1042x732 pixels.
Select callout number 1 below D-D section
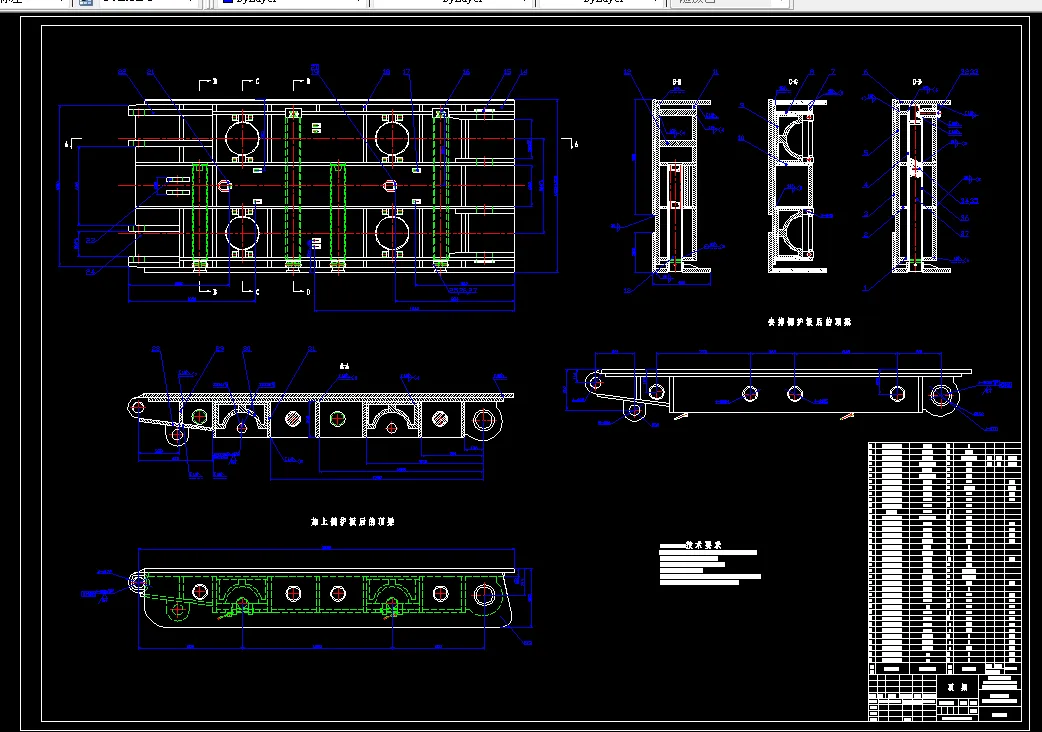[x=865, y=288]
